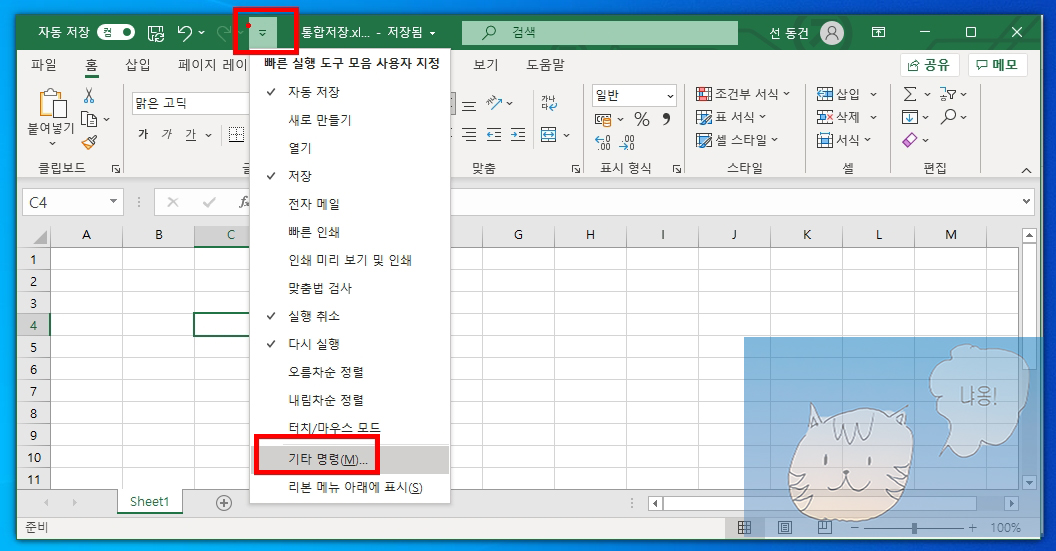The height and width of the screenshot is (551, 1056).
Task: Click the Increase Indent icon
Action: pos(518,135)
